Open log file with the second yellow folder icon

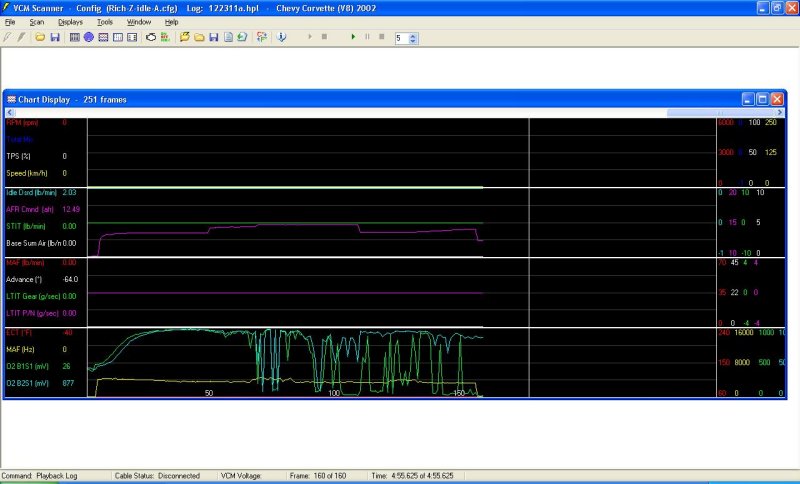[199, 37]
